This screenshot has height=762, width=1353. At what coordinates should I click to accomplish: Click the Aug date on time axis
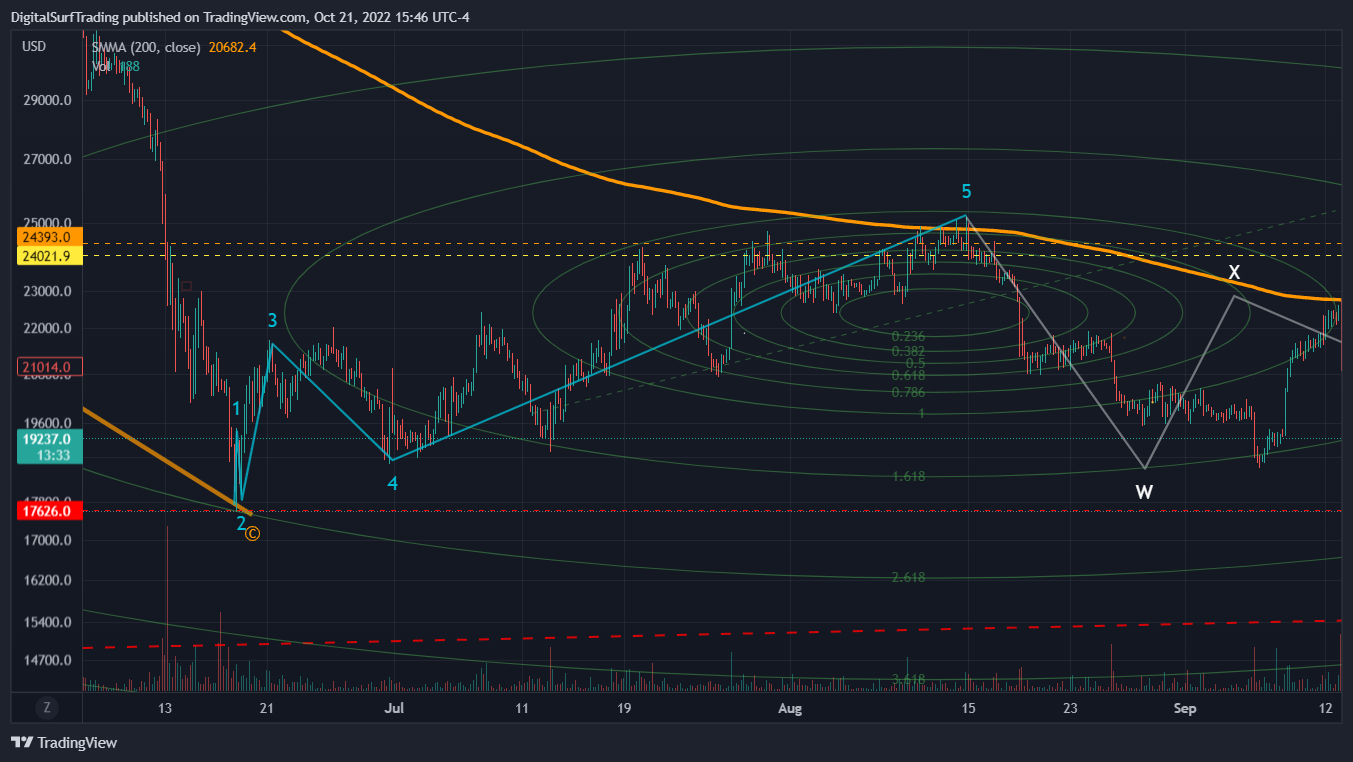[790, 708]
